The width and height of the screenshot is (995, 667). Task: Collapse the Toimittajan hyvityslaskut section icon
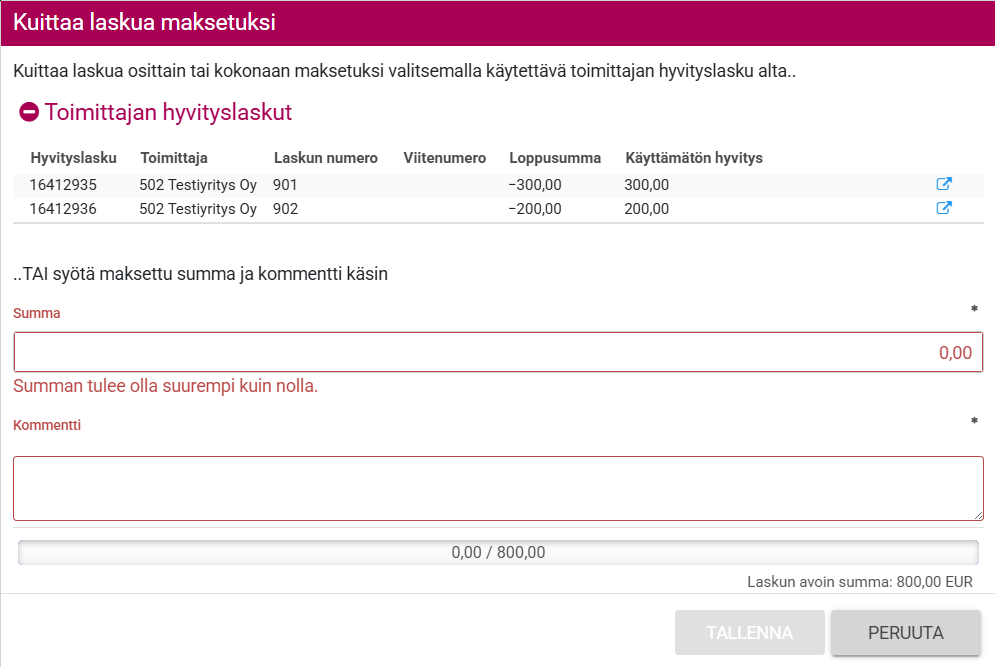coord(29,112)
